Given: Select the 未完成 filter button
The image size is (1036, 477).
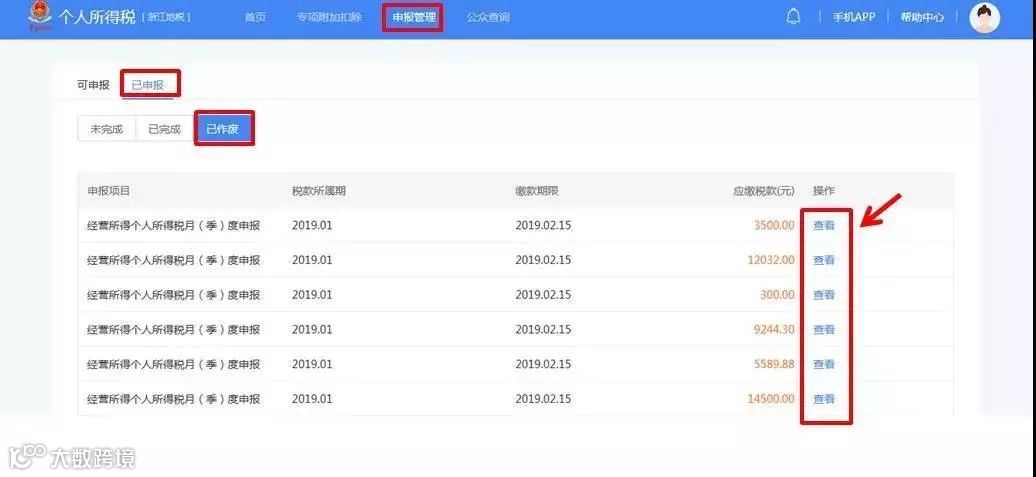Looking at the screenshot, I should 106,129.
